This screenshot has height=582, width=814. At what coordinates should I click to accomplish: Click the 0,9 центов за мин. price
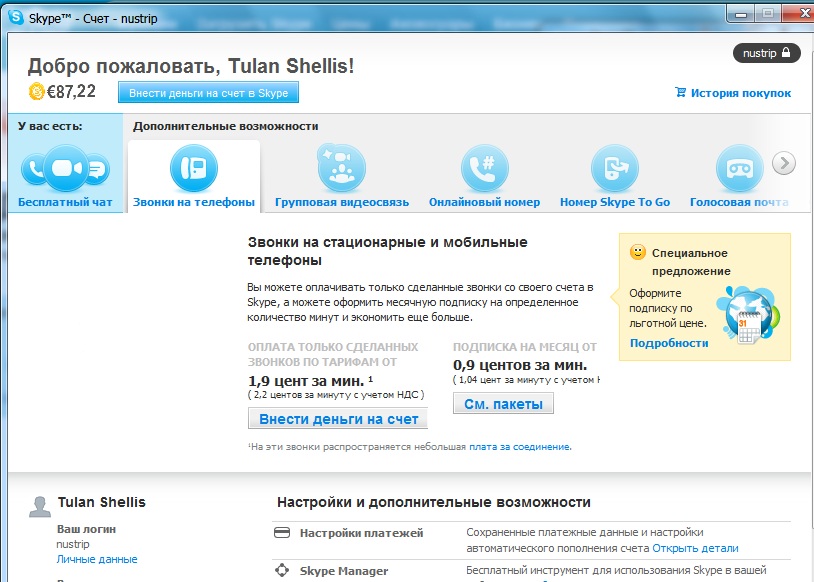coord(520,365)
